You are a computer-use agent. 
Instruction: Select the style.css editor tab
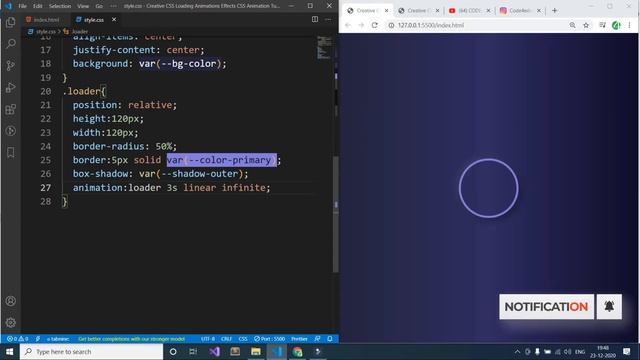[x=93, y=20]
